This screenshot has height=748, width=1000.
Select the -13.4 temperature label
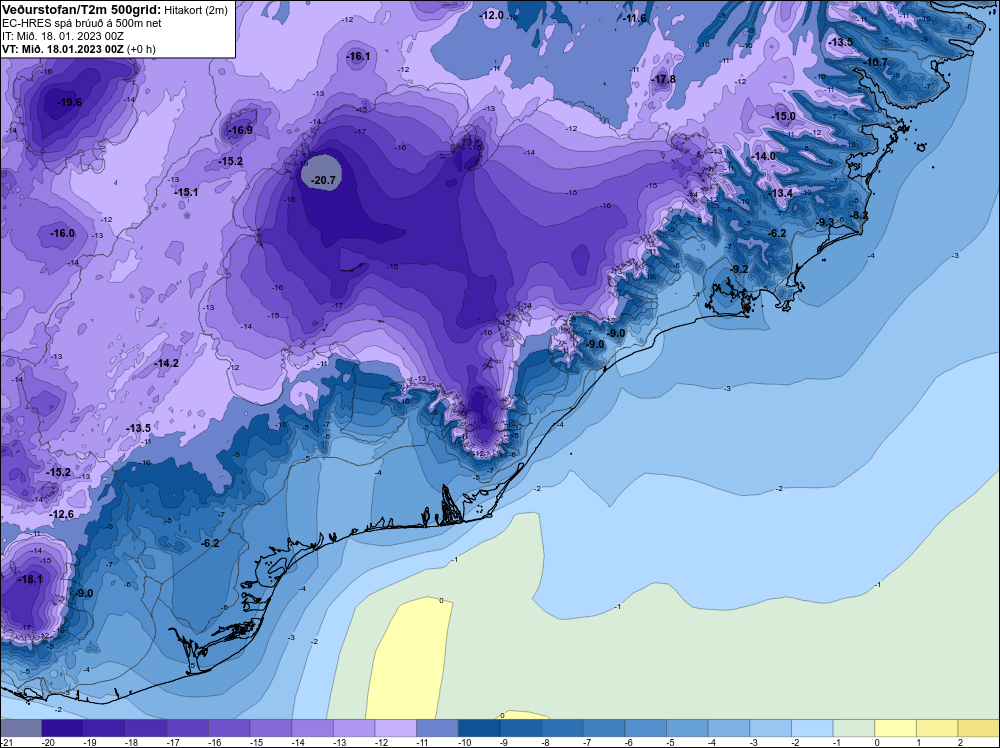click(x=780, y=193)
